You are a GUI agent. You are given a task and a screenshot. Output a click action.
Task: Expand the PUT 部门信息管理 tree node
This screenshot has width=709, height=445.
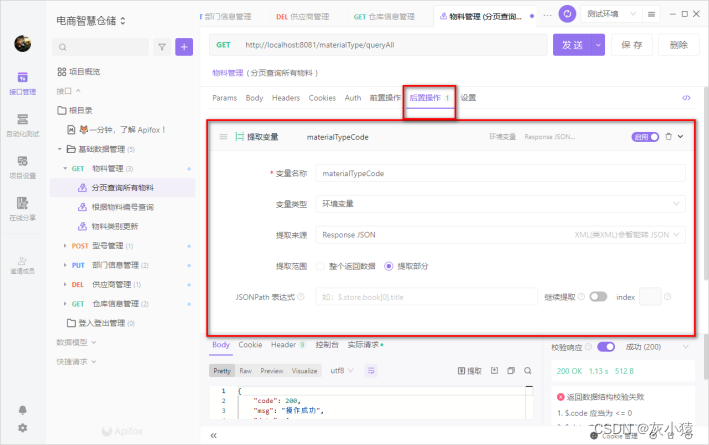pyautogui.click(x=65, y=265)
